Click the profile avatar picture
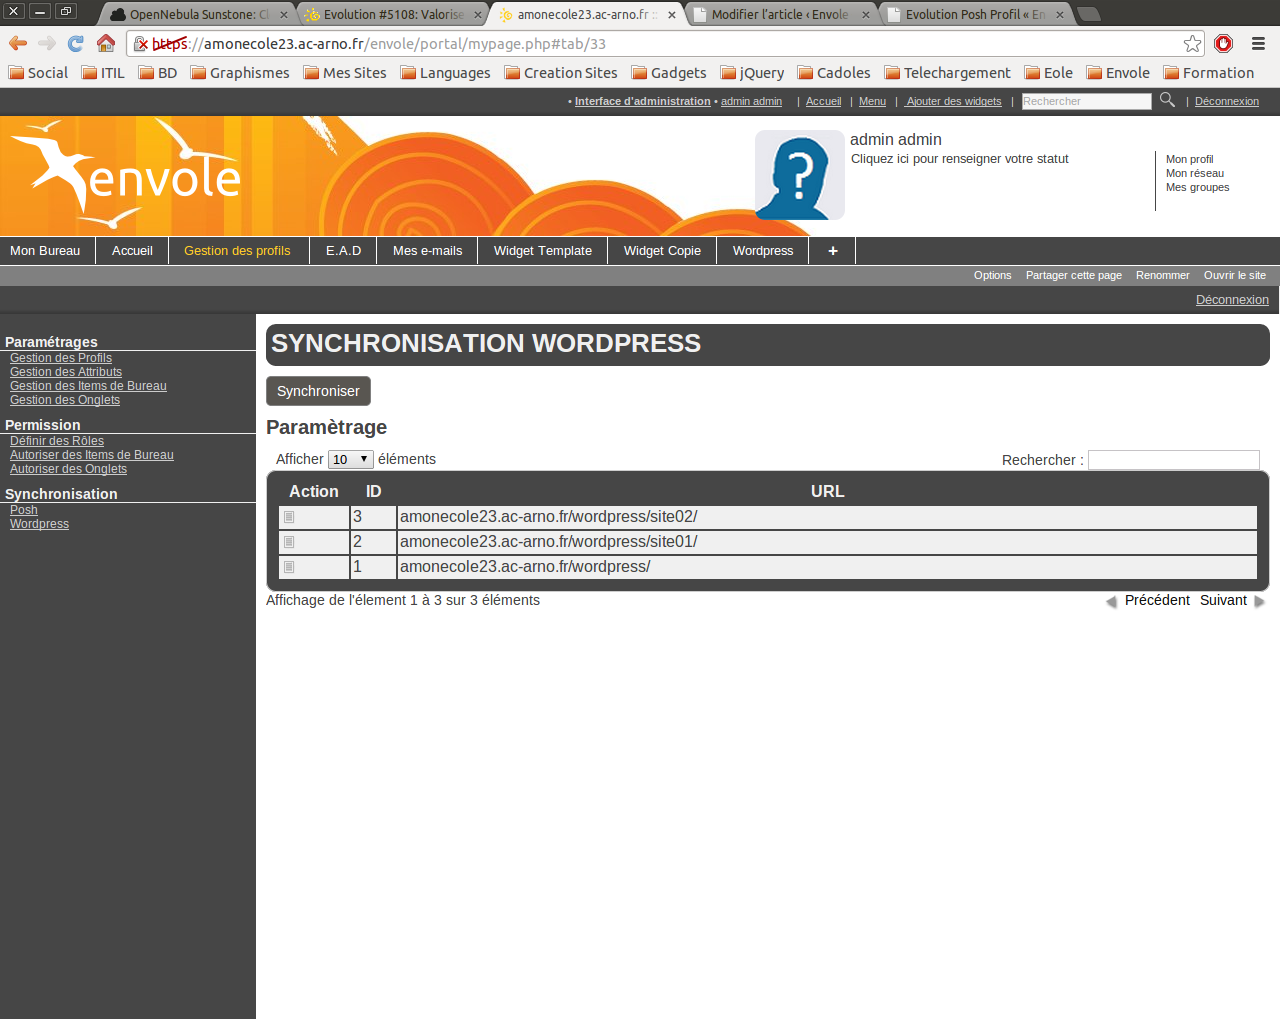 tap(799, 175)
